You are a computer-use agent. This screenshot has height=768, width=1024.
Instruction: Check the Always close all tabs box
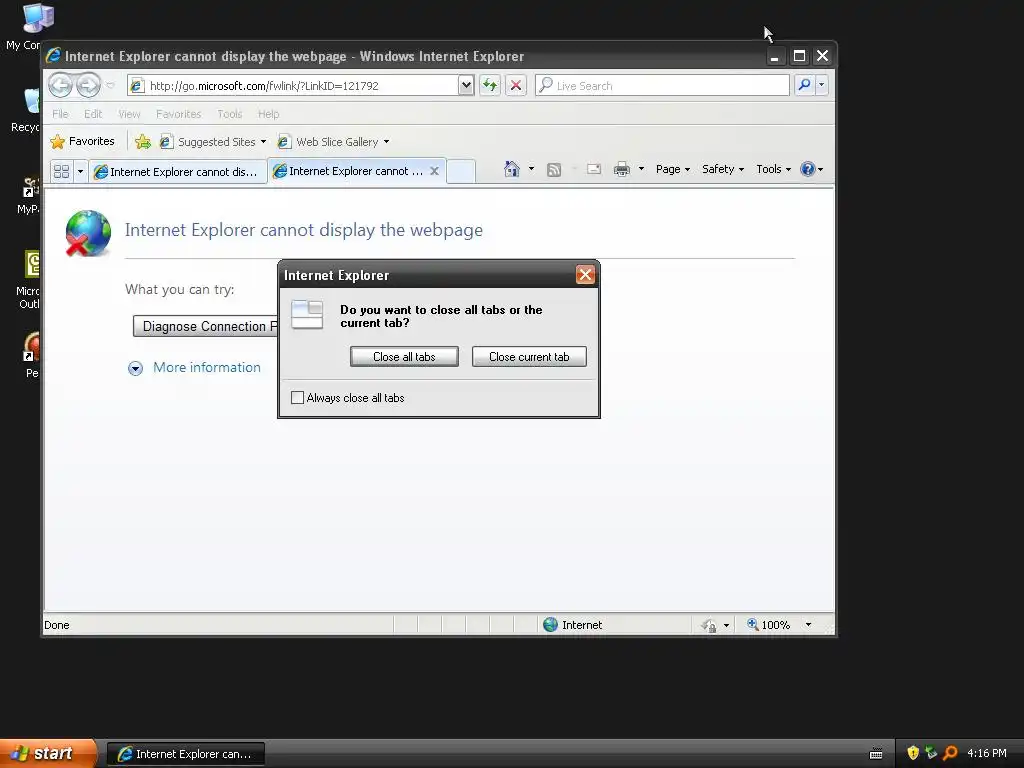tap(297, 398)
